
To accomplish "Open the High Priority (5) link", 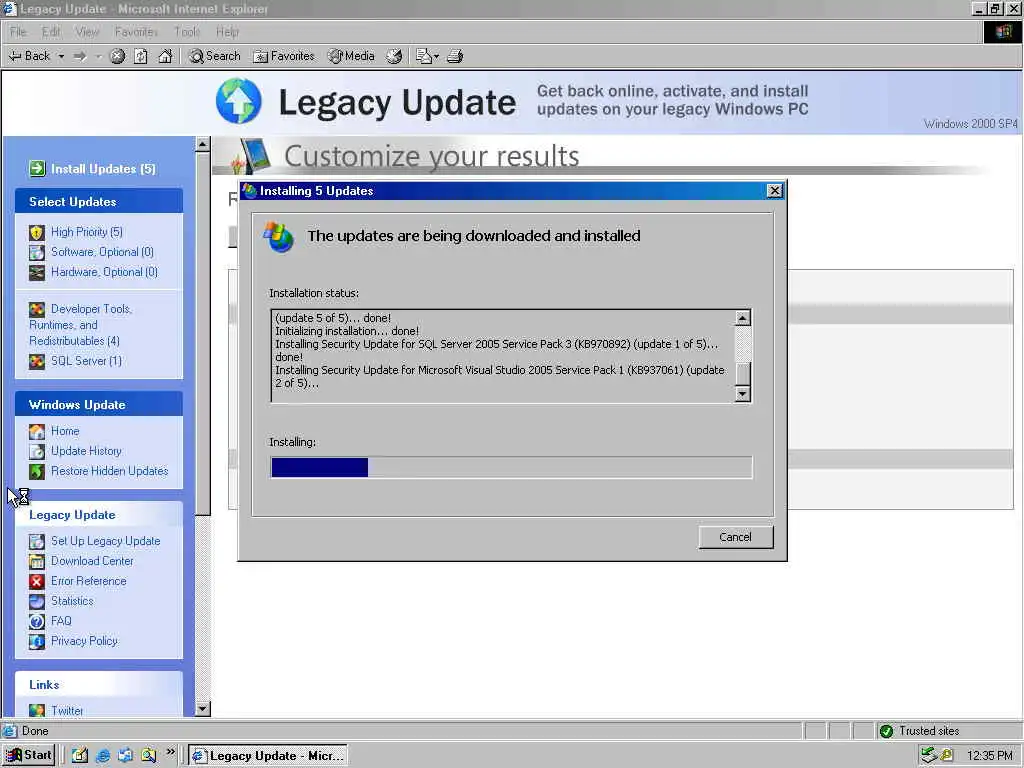I will click(x=87, y=232).
